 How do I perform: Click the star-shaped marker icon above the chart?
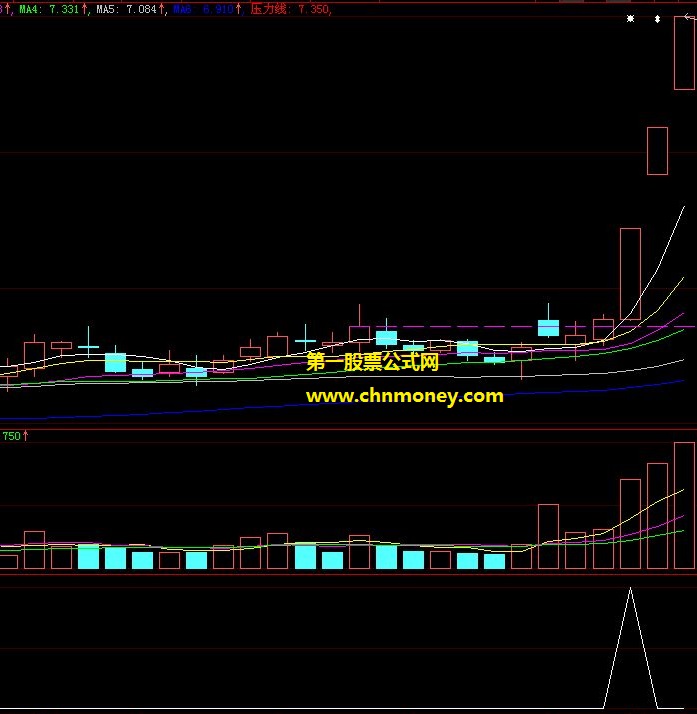630,19
